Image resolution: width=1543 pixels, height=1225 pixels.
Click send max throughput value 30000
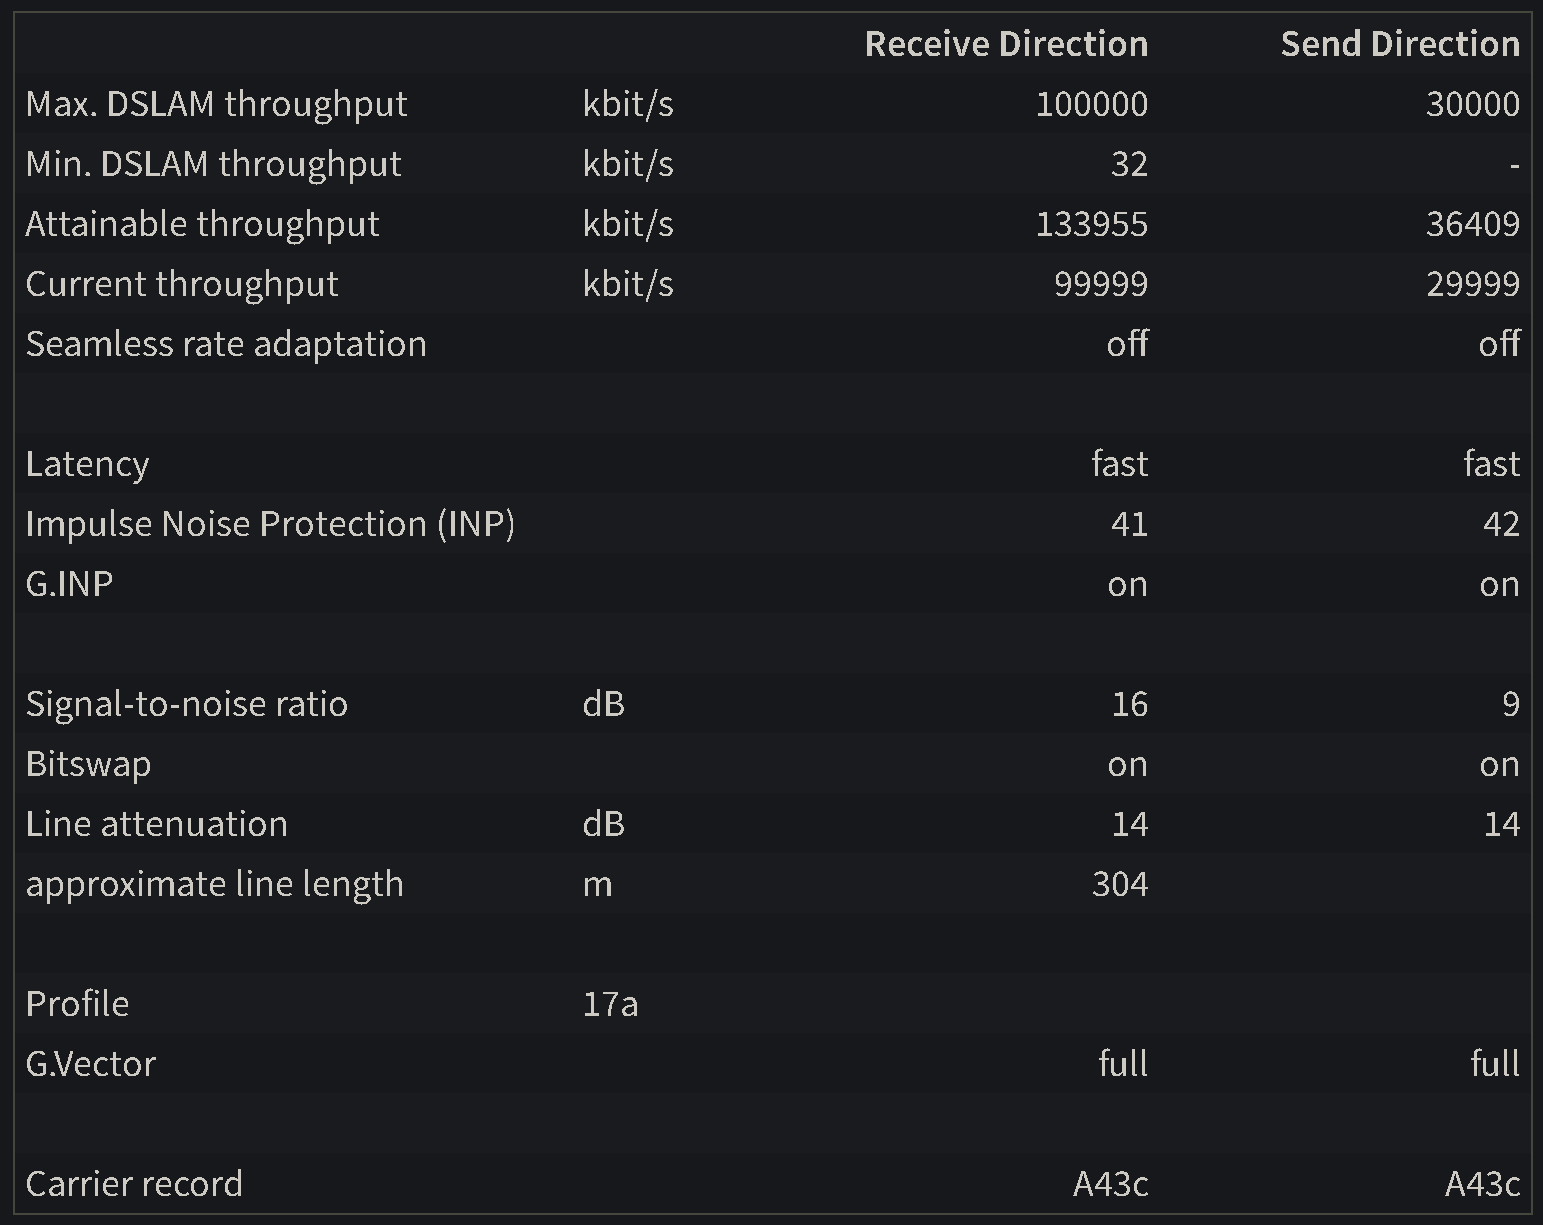1472,104
